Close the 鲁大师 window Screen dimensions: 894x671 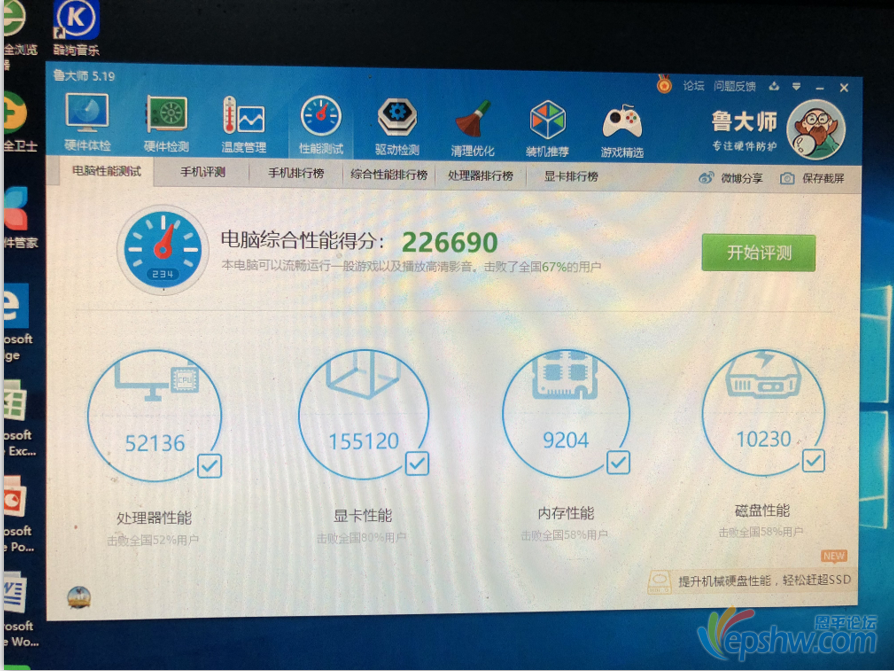844,88
